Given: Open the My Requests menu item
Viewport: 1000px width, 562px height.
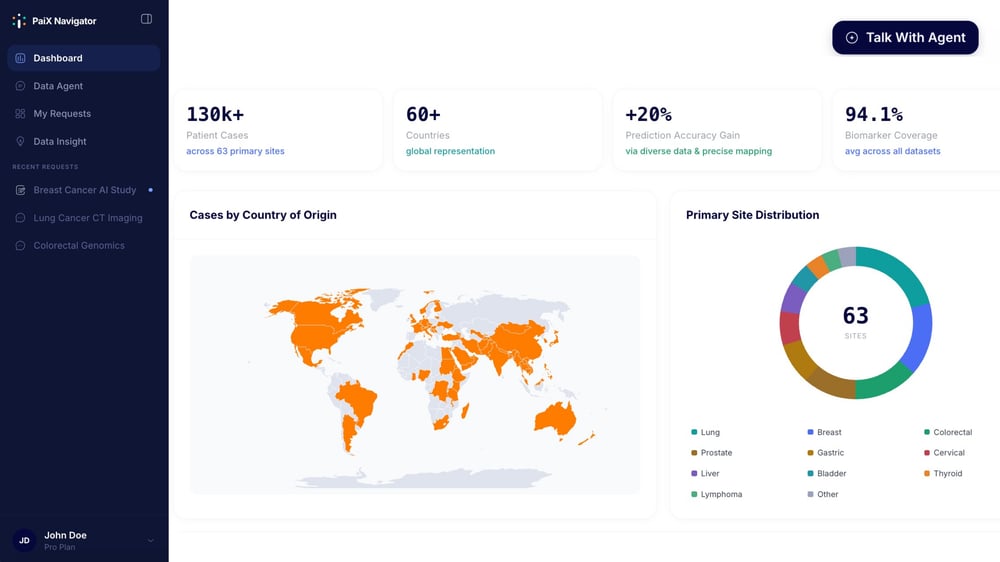Looking at the screenshot, I should [x=62, y=114].
